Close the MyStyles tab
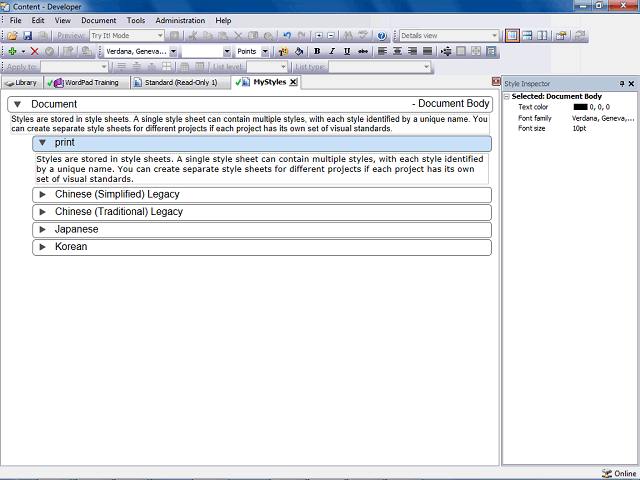Viewport: 640px width, 480px height. [293, 82]
